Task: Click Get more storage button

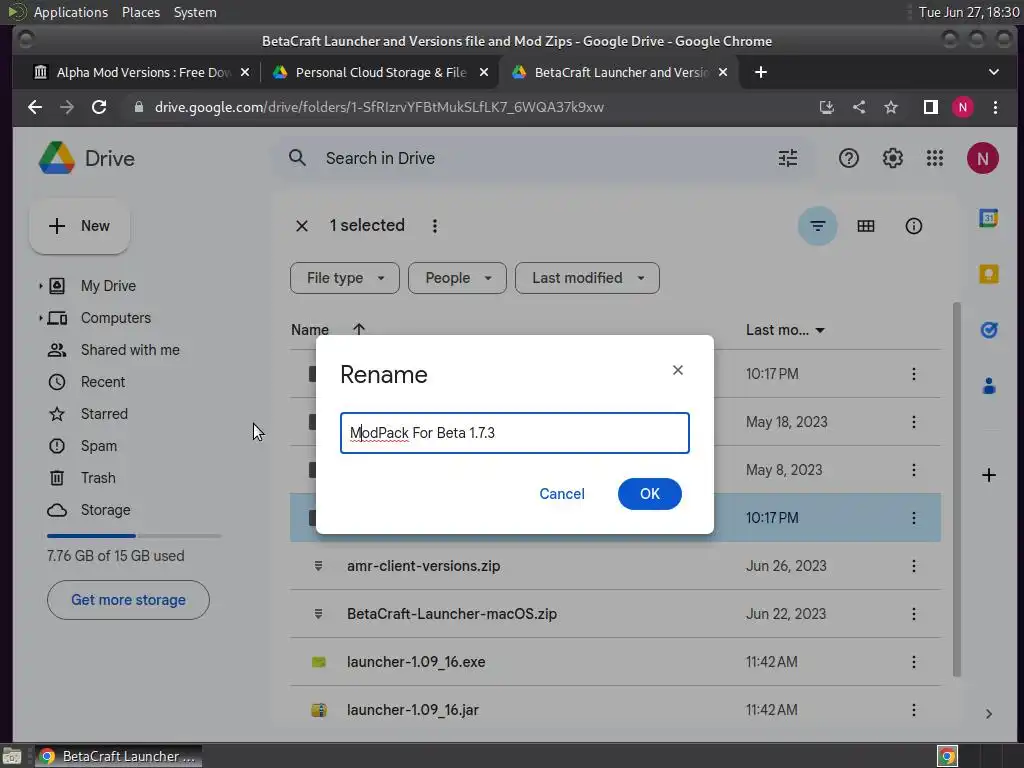Action: (128, 600)
